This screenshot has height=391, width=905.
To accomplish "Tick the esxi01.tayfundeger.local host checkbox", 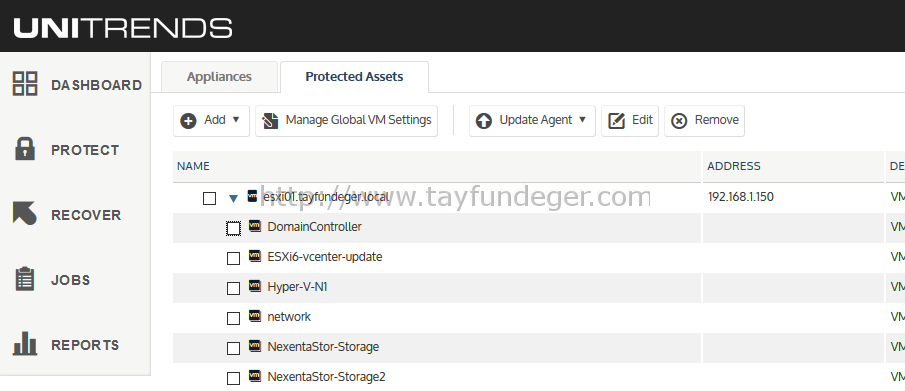I will pyautogui.click(x=210, y=198).
